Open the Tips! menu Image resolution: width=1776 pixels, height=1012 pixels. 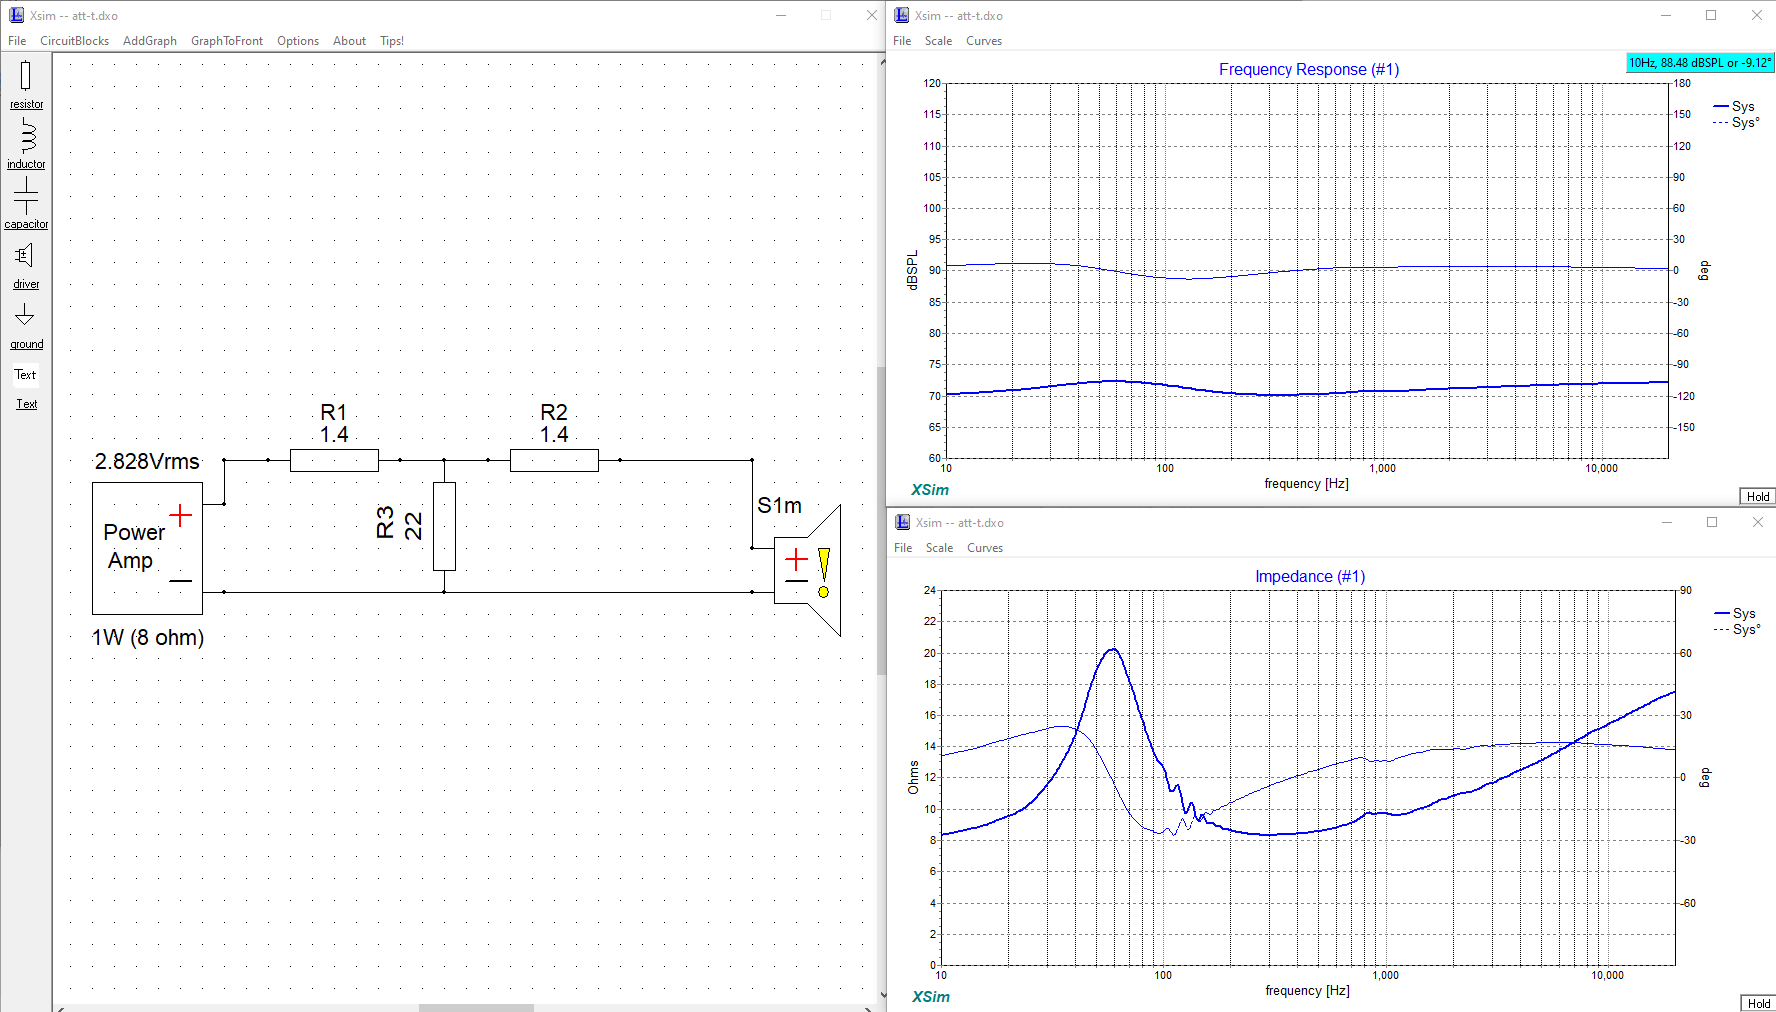pos(392,41)
